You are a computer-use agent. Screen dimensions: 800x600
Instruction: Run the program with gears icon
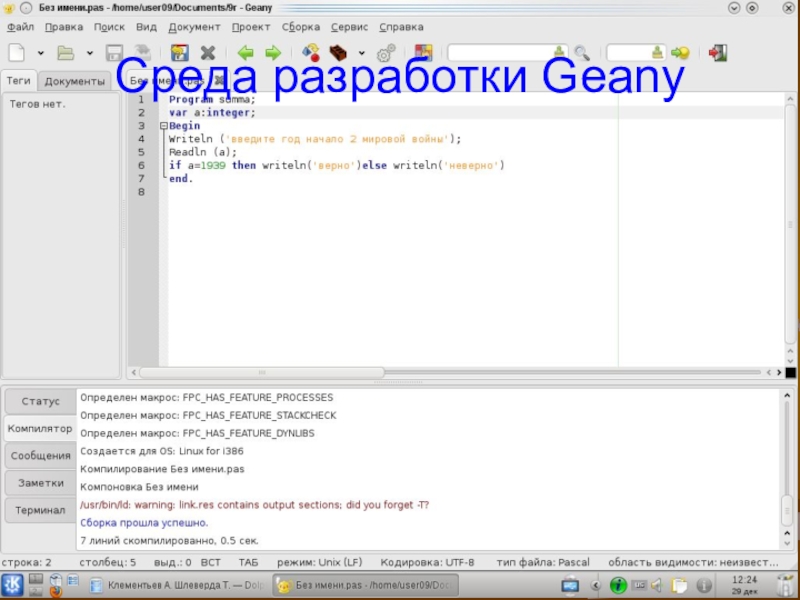pos(386,53)
